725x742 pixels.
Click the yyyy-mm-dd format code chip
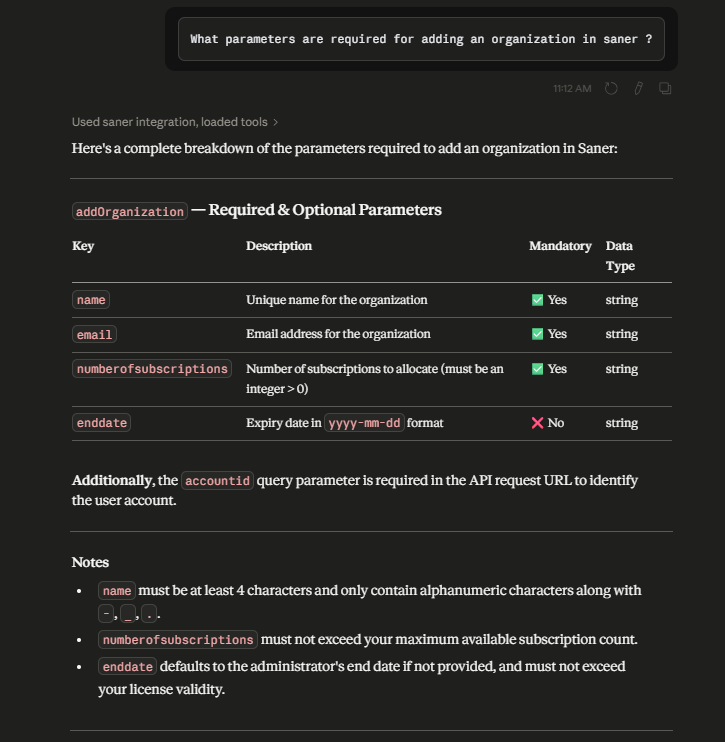(364, 423)
